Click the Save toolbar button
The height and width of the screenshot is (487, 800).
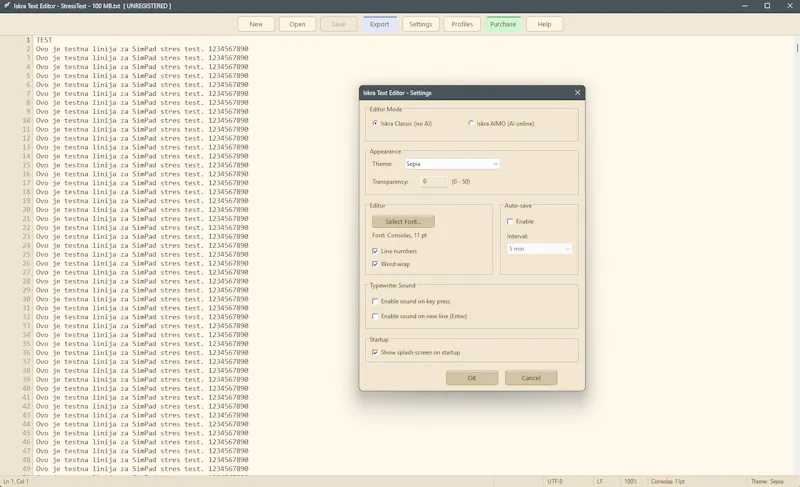[x=338, y=24]
